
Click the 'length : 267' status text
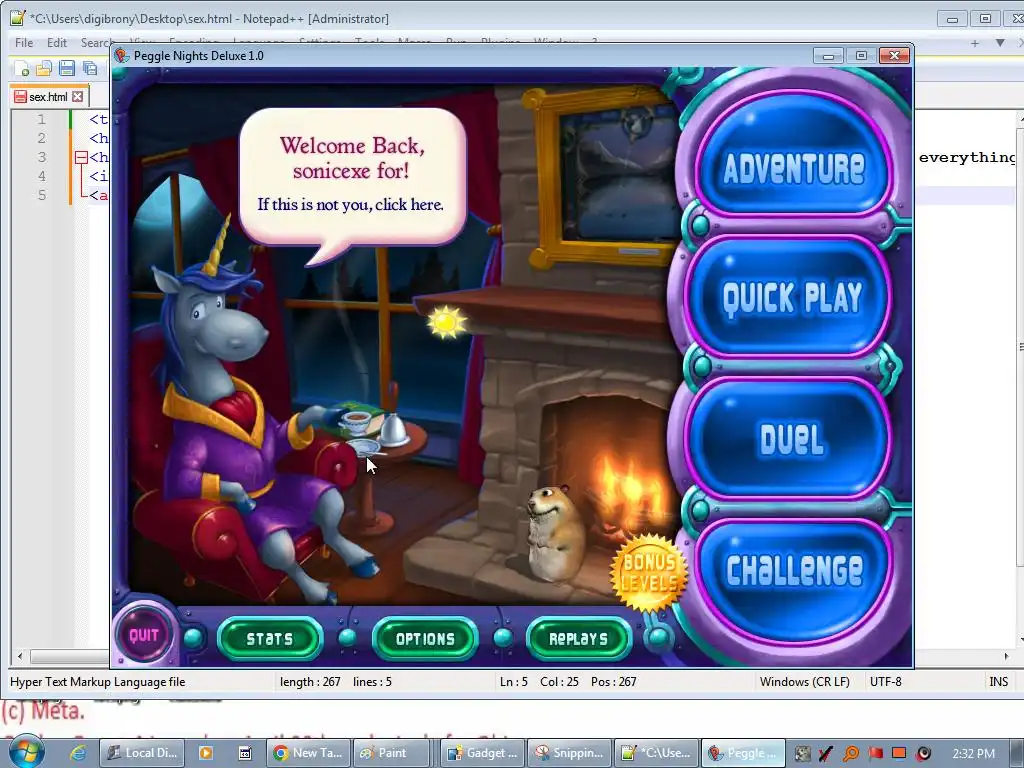(310, 682)
